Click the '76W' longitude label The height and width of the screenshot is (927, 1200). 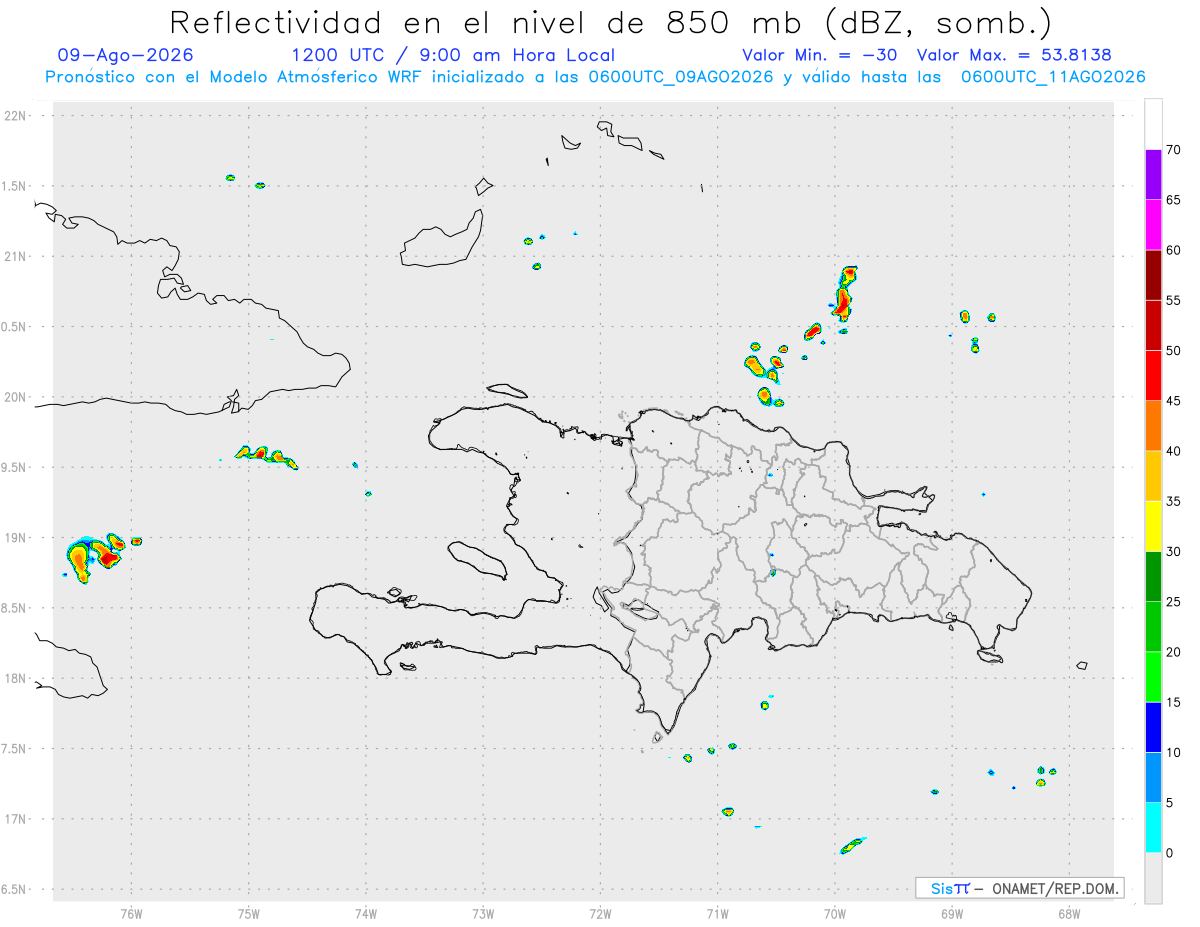(131, 913)
